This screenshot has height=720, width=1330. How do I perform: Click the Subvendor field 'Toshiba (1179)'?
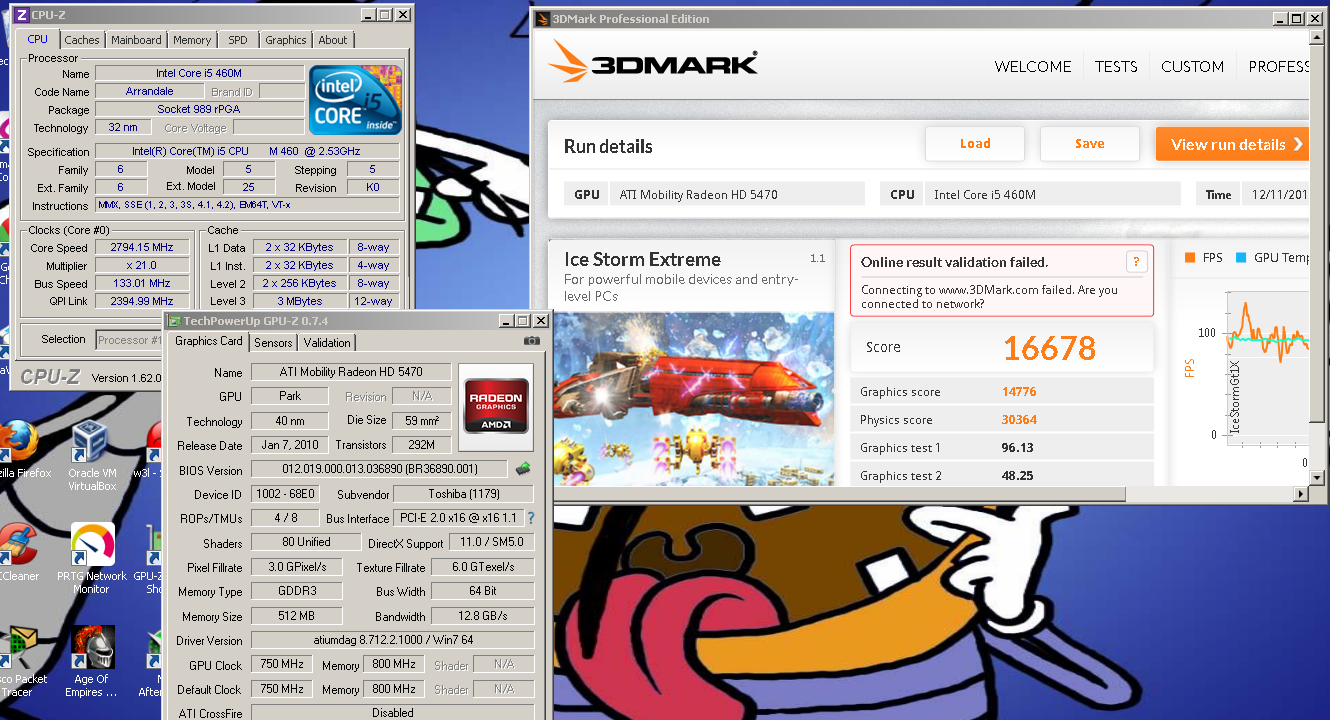(463, 493)
